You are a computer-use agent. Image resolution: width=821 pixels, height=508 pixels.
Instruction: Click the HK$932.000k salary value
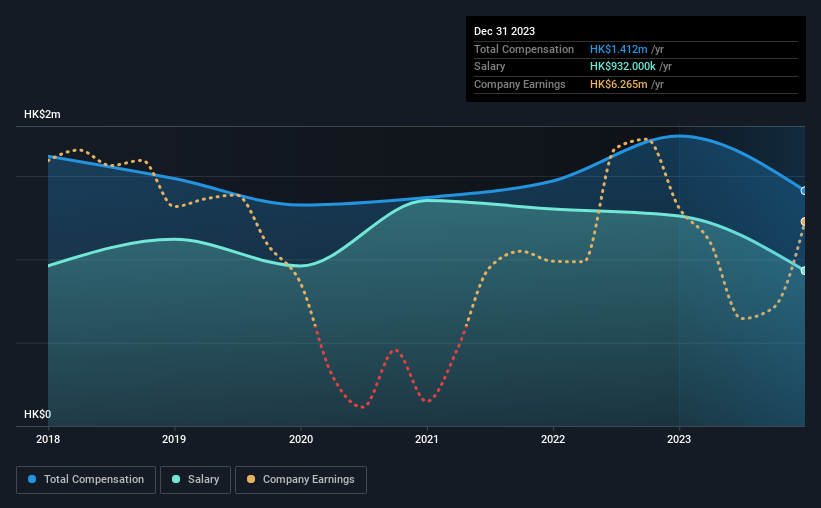pyautogui.click(x=623, y=67)
